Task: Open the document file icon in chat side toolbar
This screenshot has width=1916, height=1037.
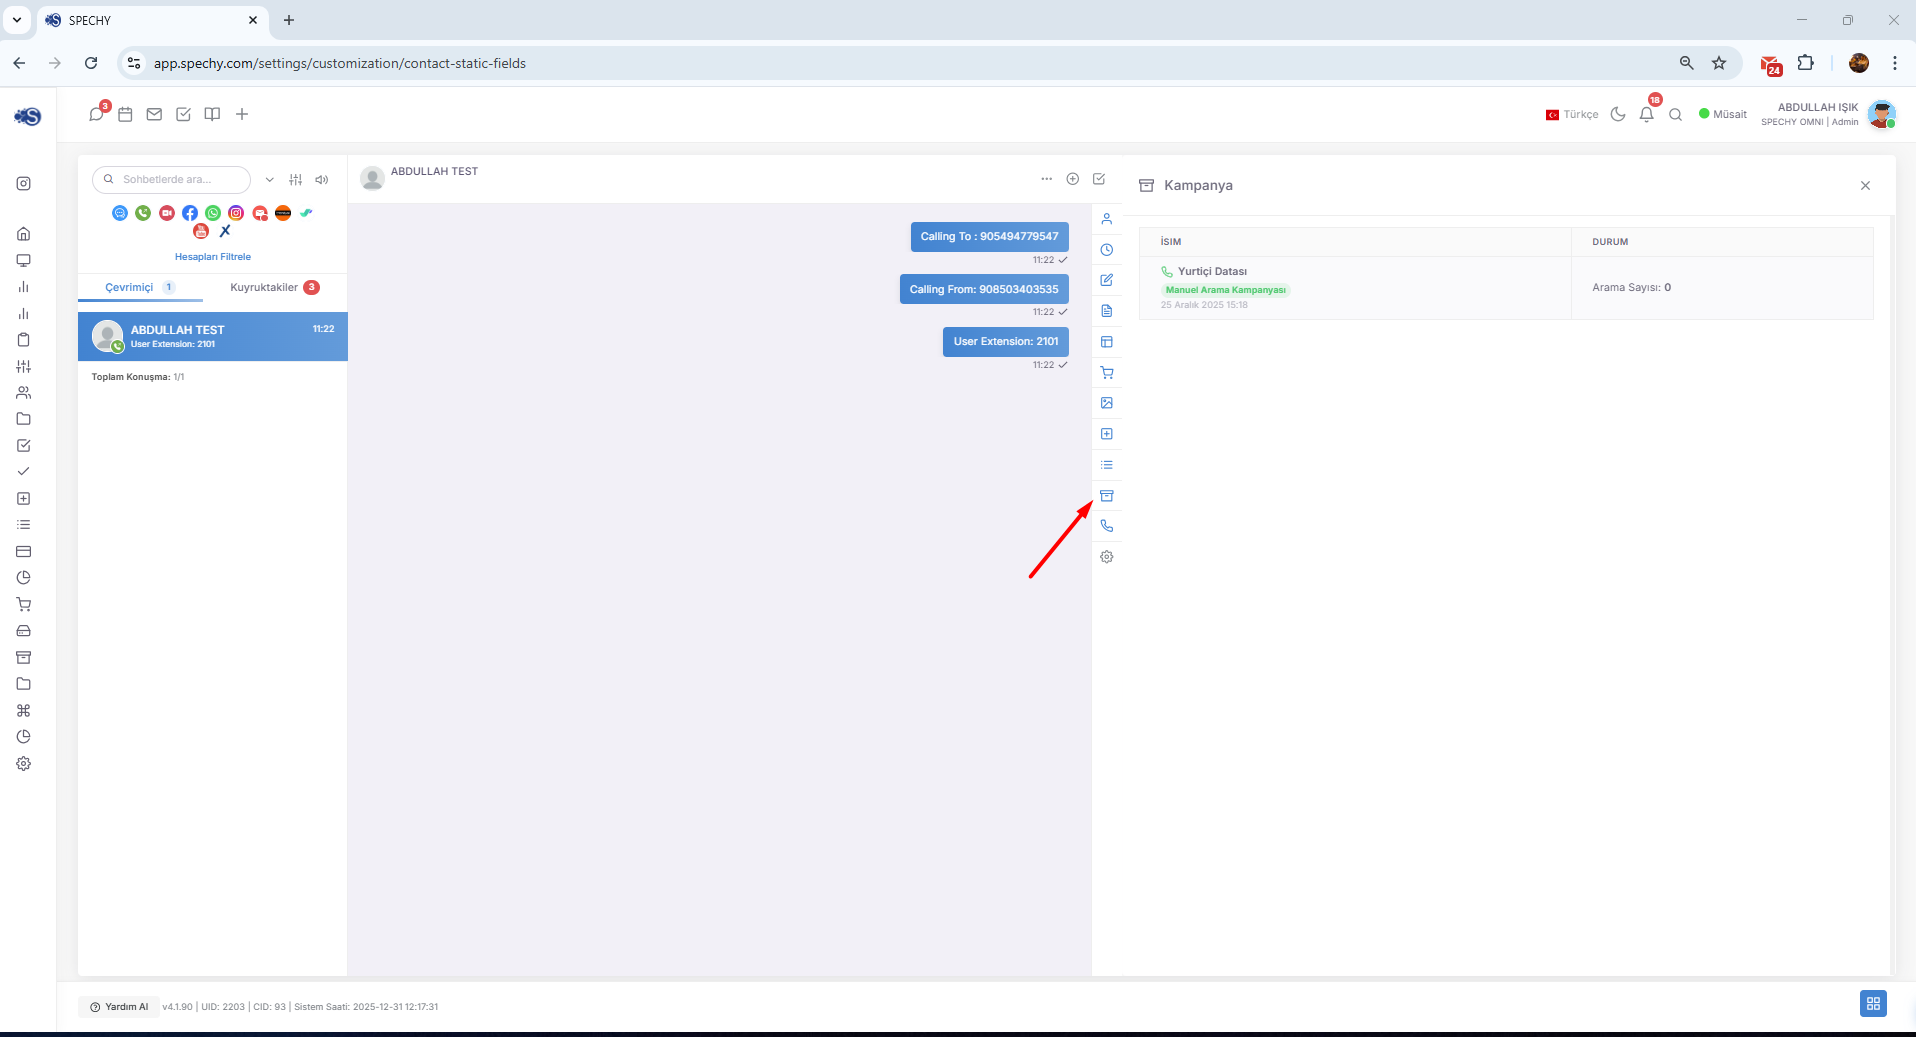Action: tap(1107, 311)
